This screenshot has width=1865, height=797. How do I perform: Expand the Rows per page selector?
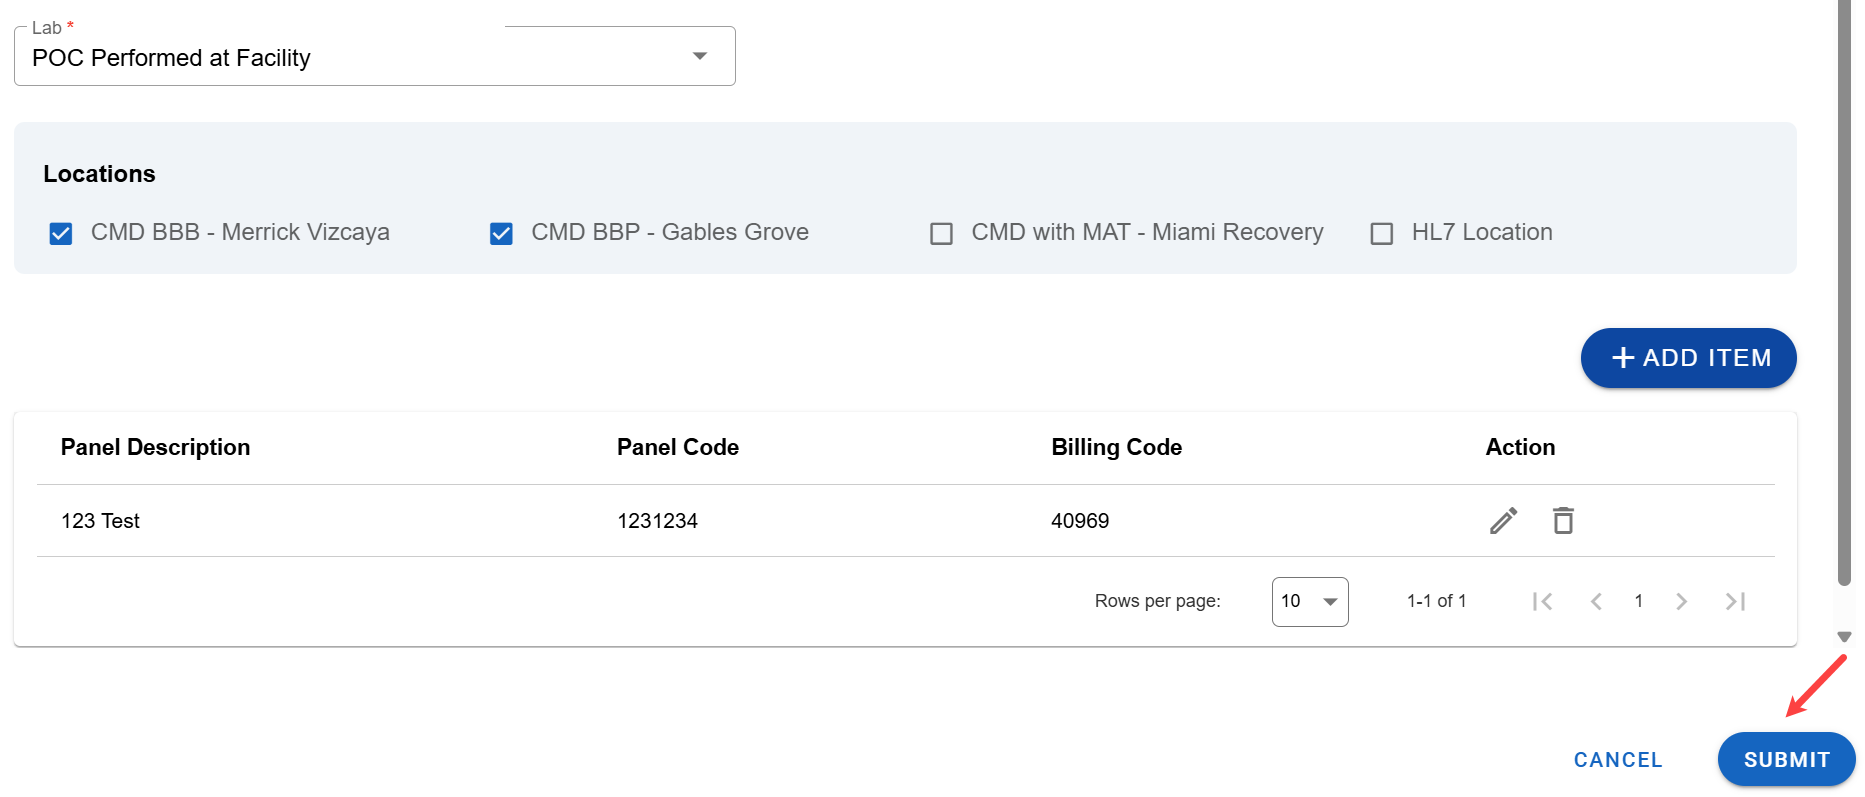(x=1309, y=601)
